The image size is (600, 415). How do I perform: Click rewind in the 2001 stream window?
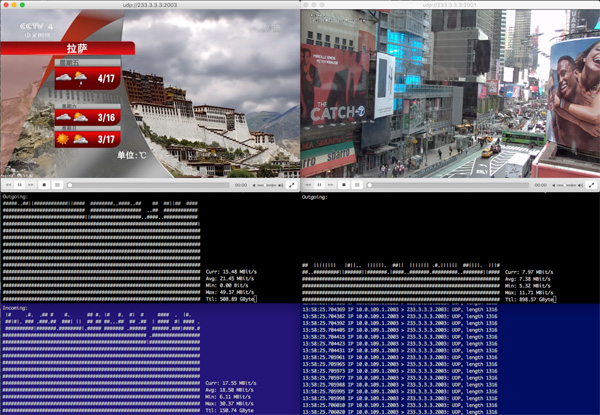pyautogui.click(x=308, y=185)
